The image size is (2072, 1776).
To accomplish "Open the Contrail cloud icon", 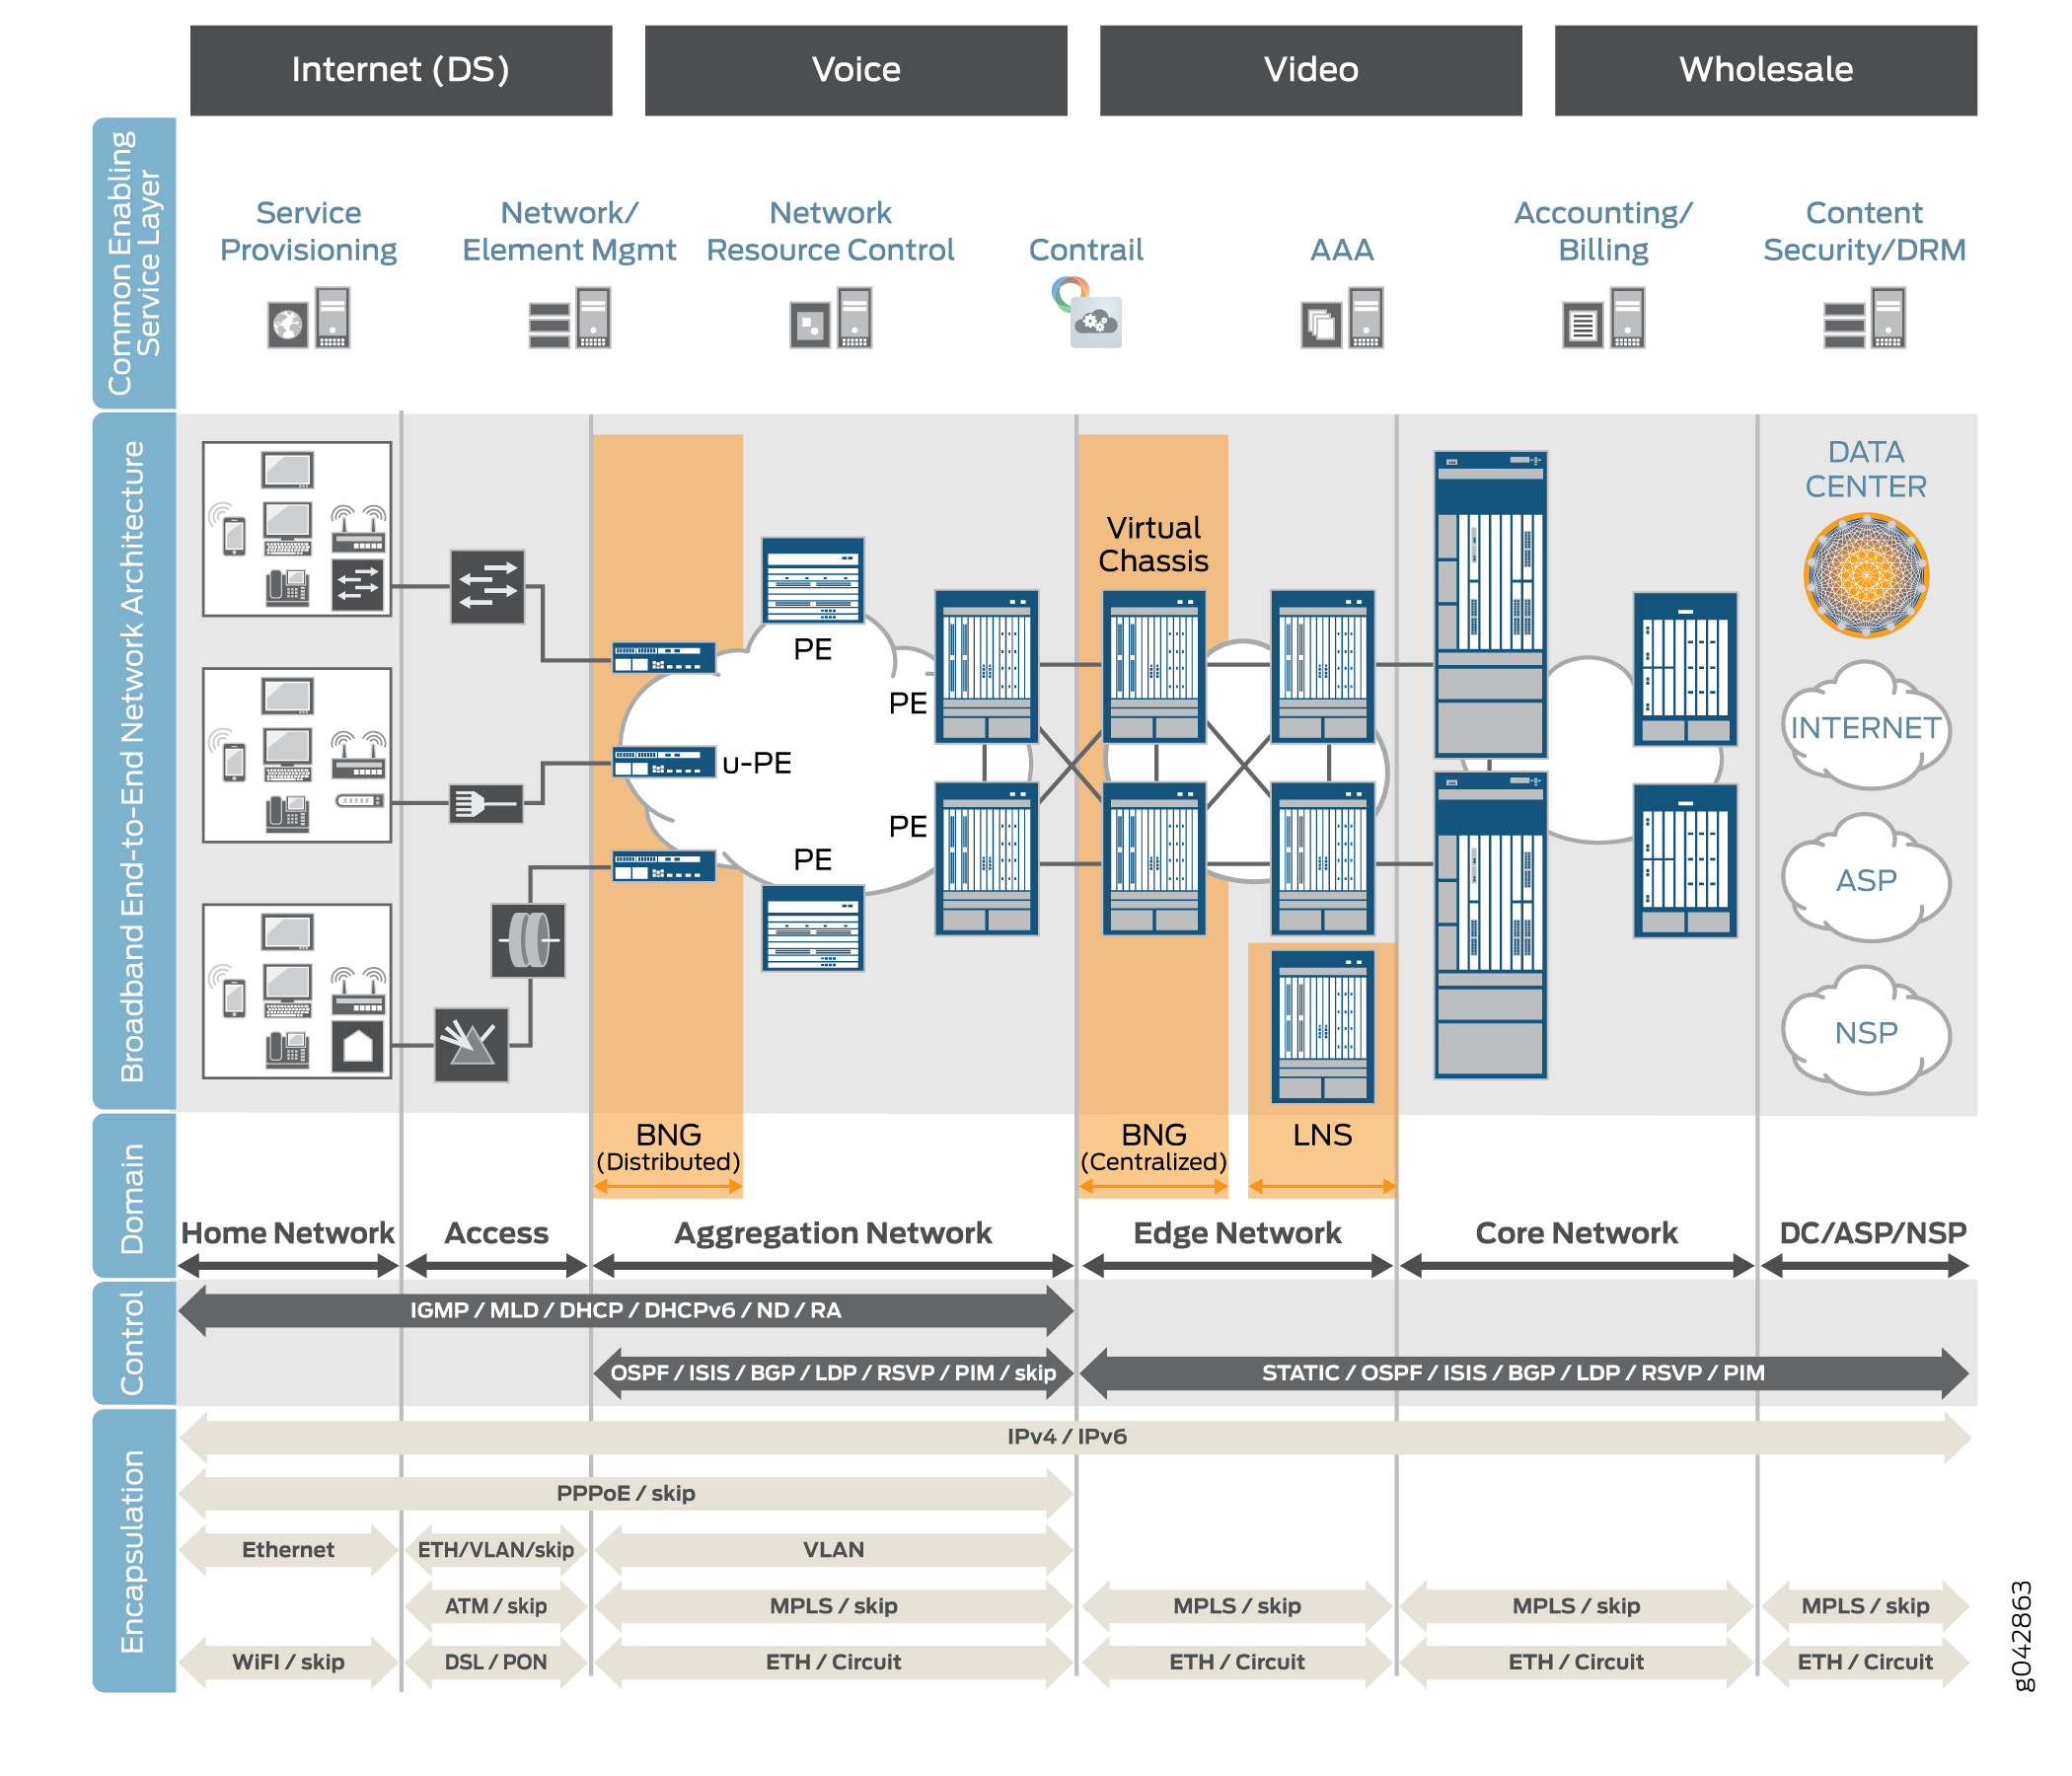I will (1096, 321).
